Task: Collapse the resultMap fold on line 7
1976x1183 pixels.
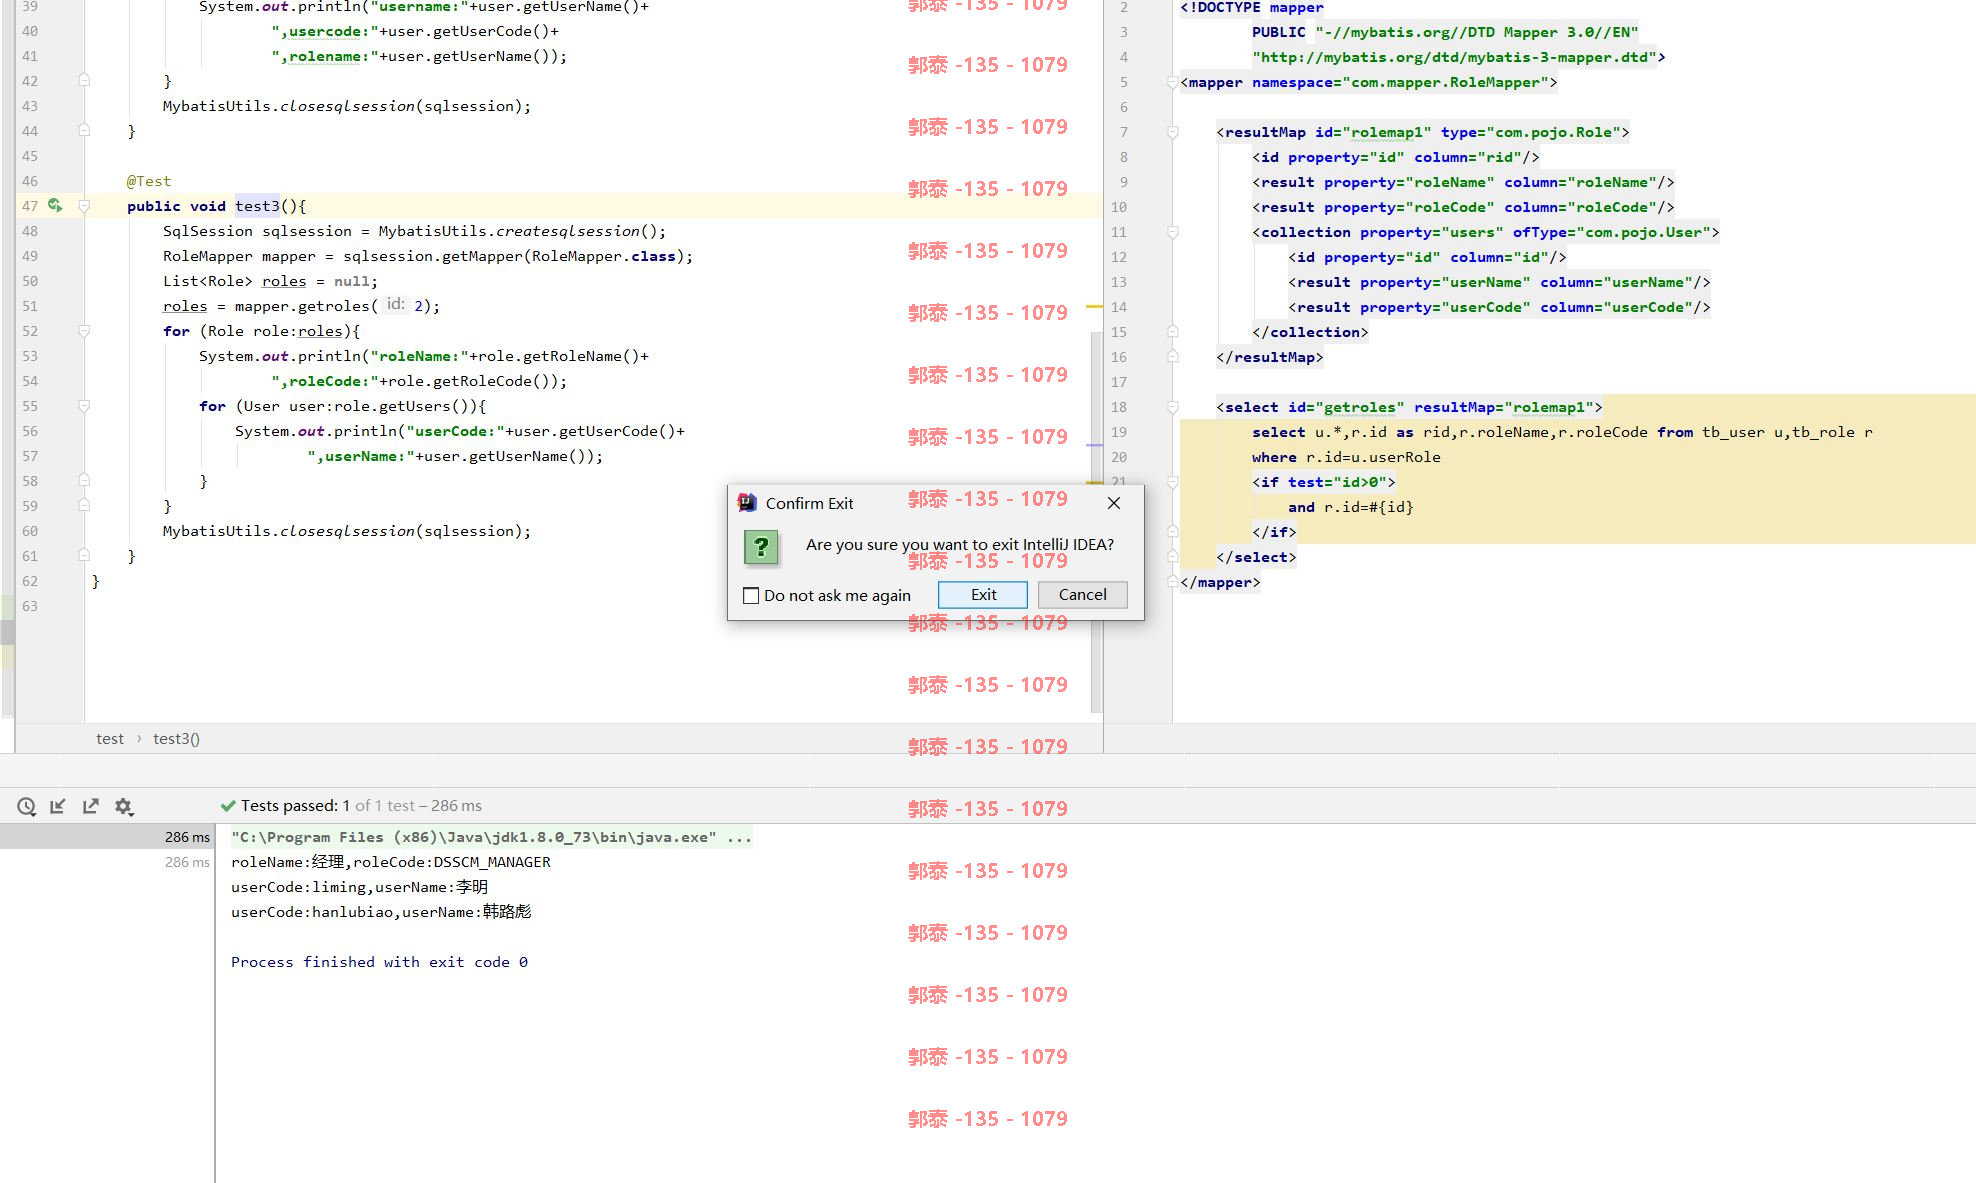Action: pyautogui.click(x=1173, y=132)
